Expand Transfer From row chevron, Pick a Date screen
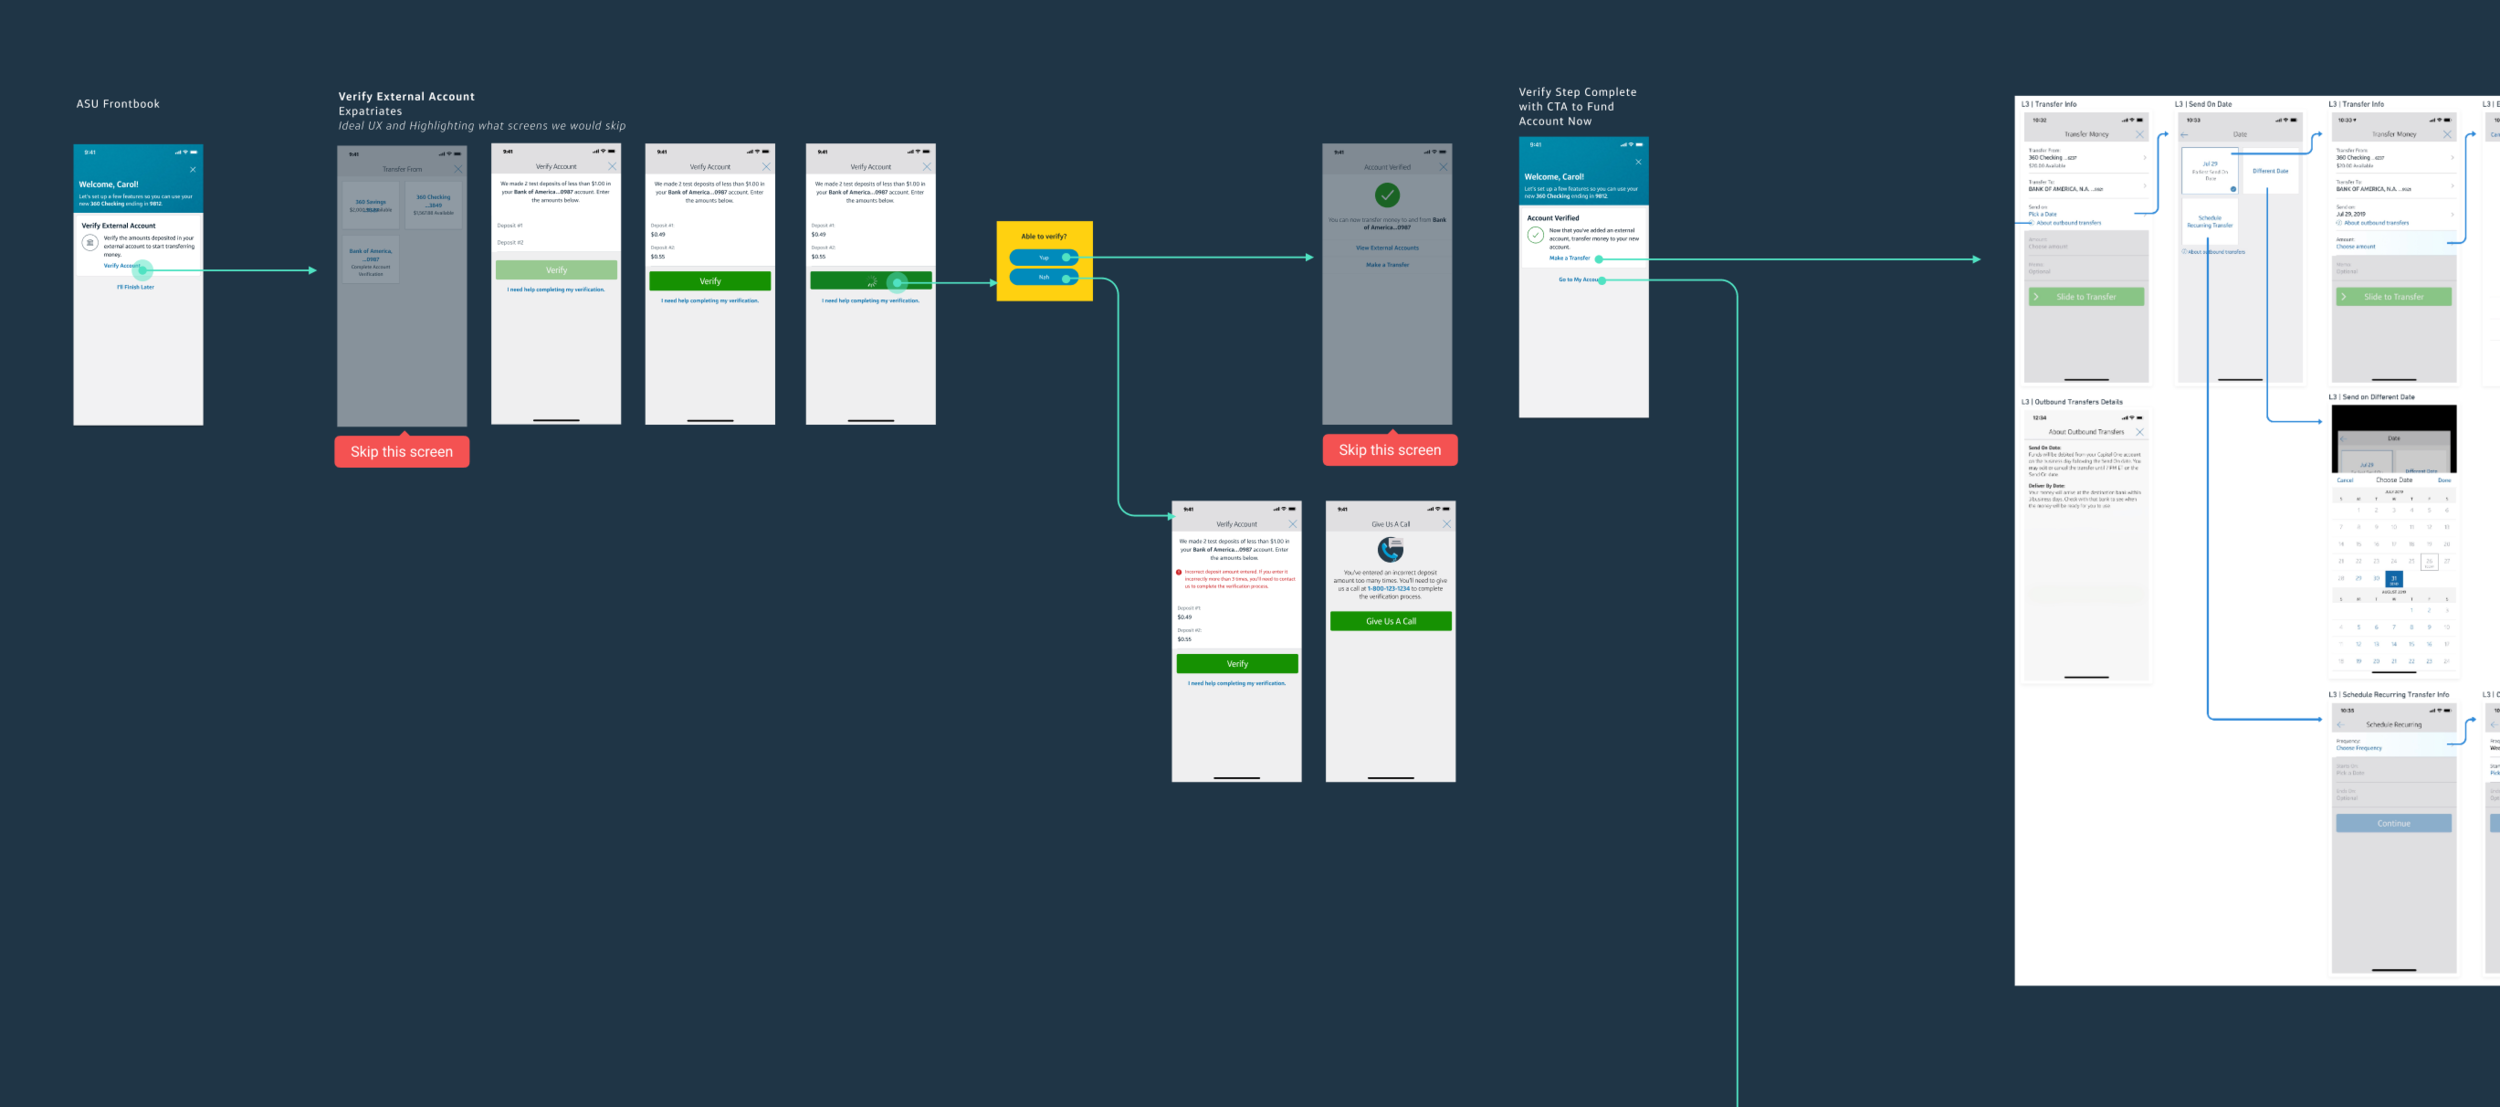Screen dimensions: 2500x1107 pyautogui.click(x=2144, y=157)
